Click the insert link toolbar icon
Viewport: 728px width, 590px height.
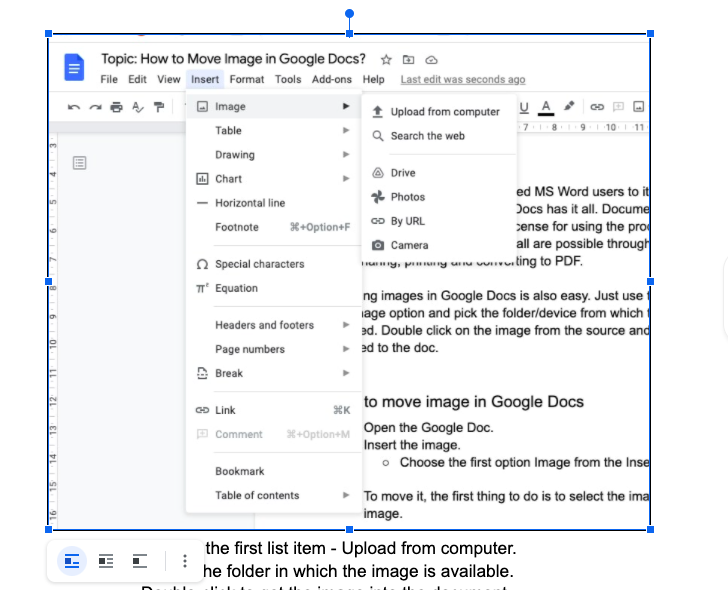pyautogui.click(x=597, y=107)
